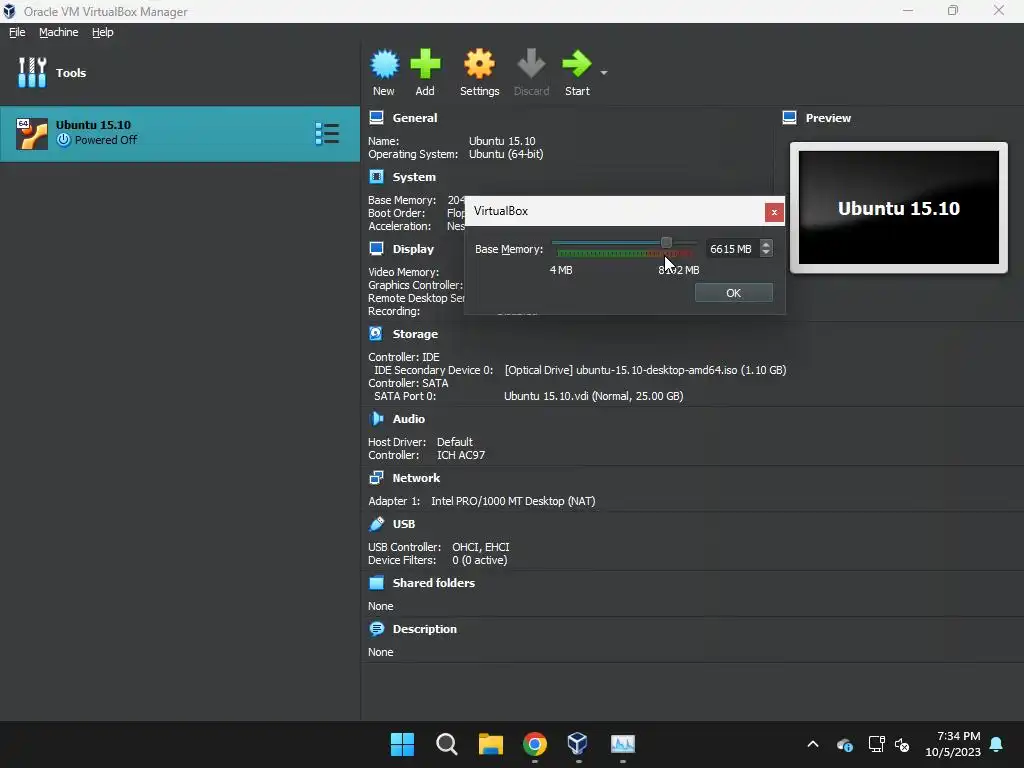The width and height of the screenshot is (1024, 768).
Task: Click the 4 MB minimum label
Action: pos(561,270)
